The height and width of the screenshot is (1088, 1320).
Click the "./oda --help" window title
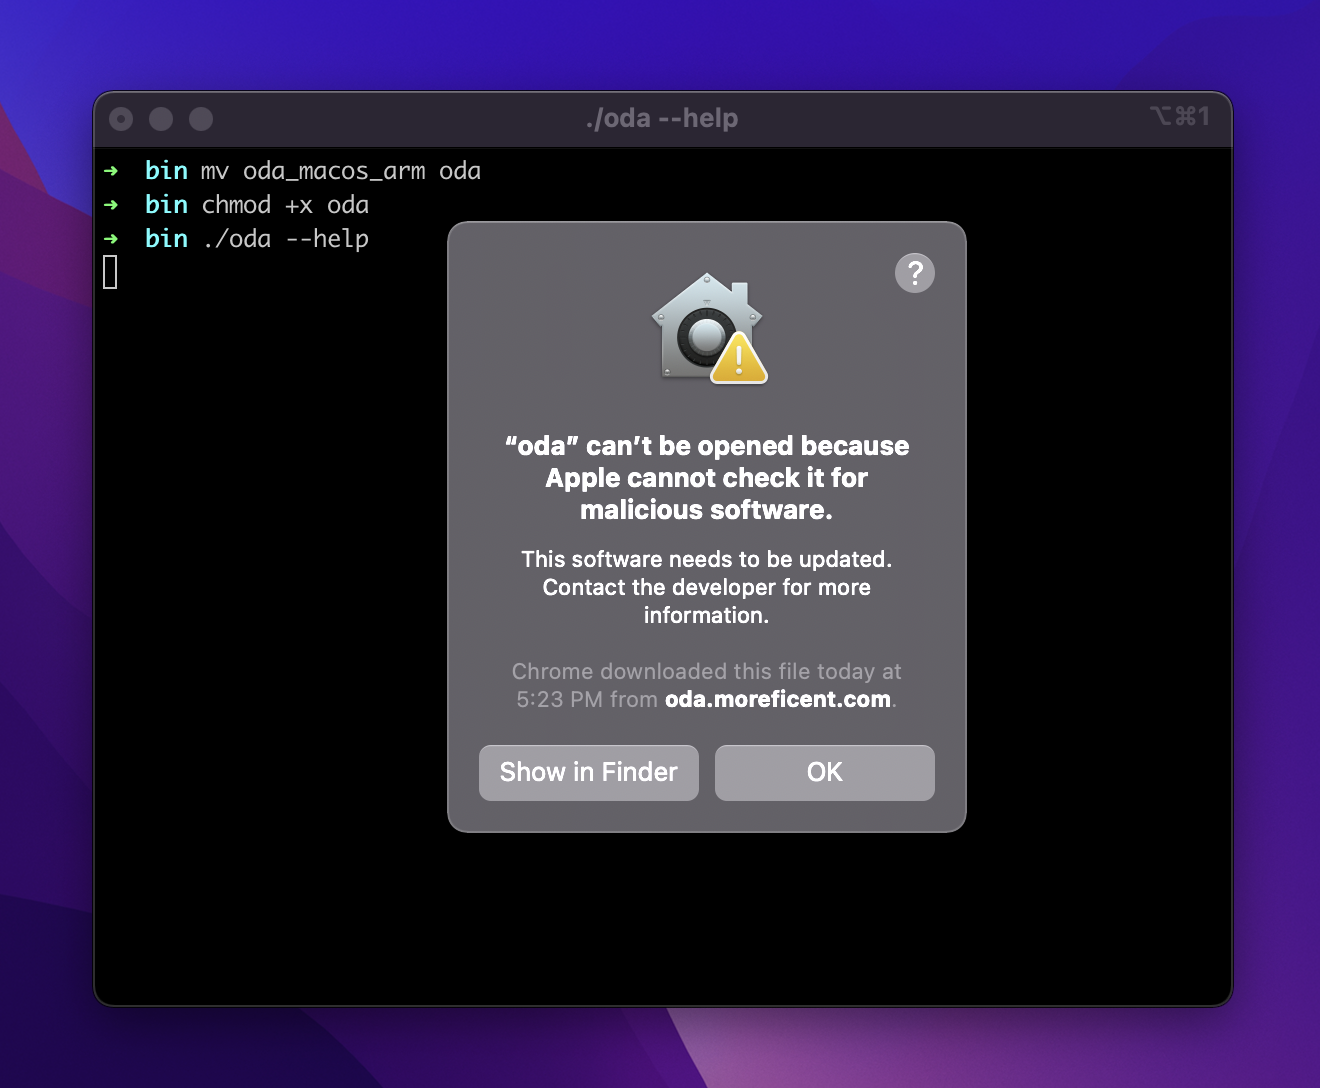pos(661,118)
